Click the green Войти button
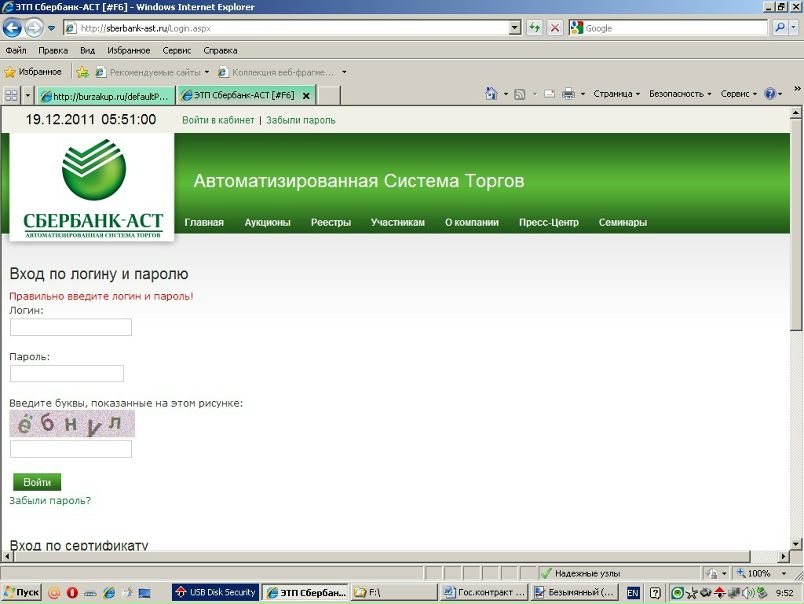 click(37, 482)
